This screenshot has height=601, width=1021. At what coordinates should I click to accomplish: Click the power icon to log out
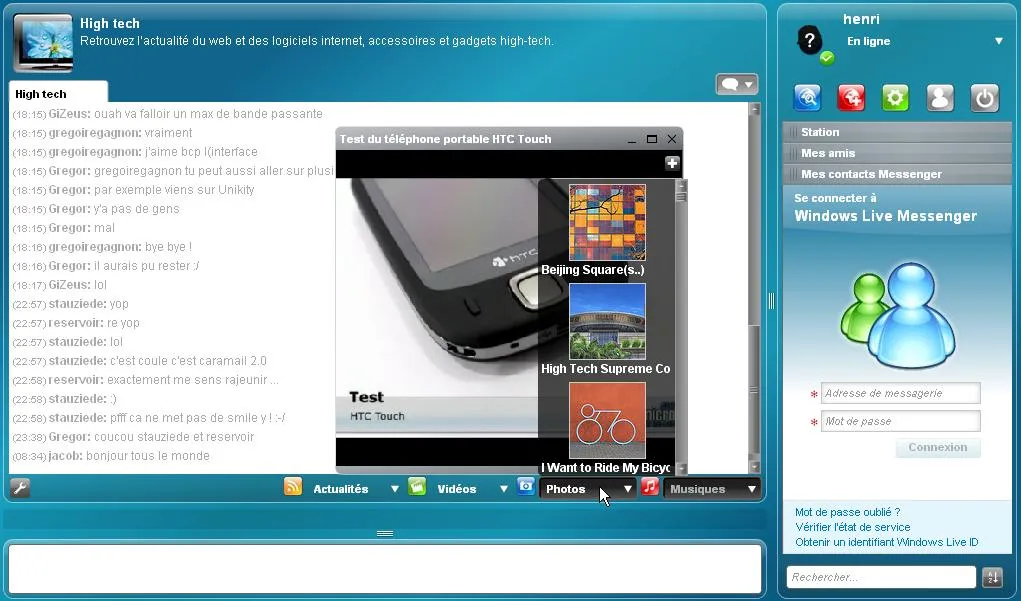coord(984,98)
